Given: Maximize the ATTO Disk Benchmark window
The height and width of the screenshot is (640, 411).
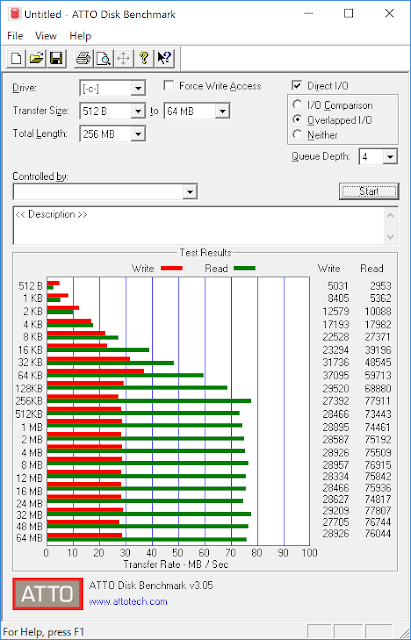Looking at the screenshot, I should (x=348, y=13).
